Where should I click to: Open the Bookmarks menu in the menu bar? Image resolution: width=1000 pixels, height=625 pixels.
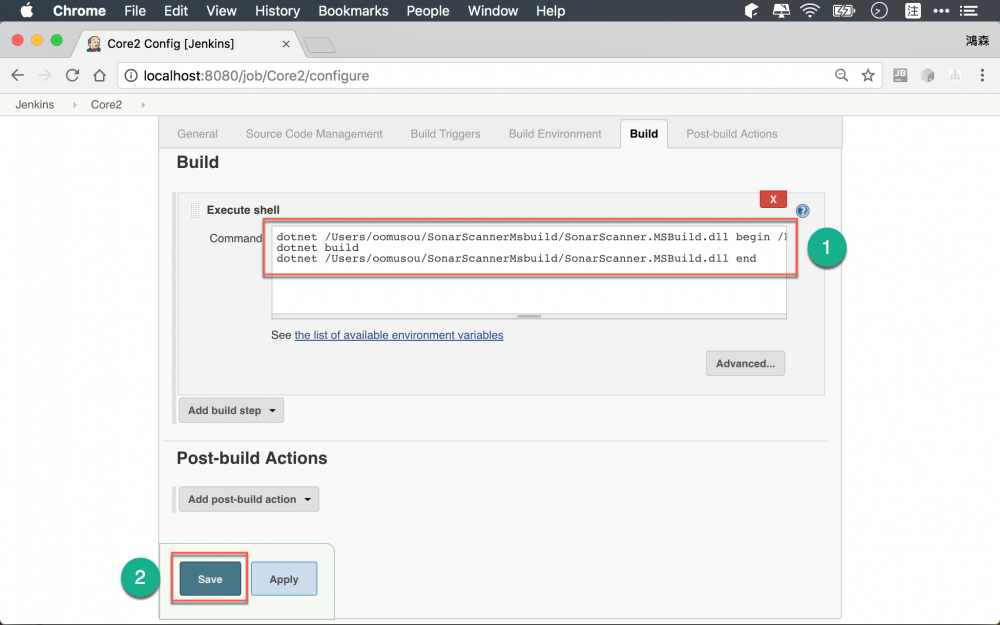pyautogui.click(x=353, y=11)
